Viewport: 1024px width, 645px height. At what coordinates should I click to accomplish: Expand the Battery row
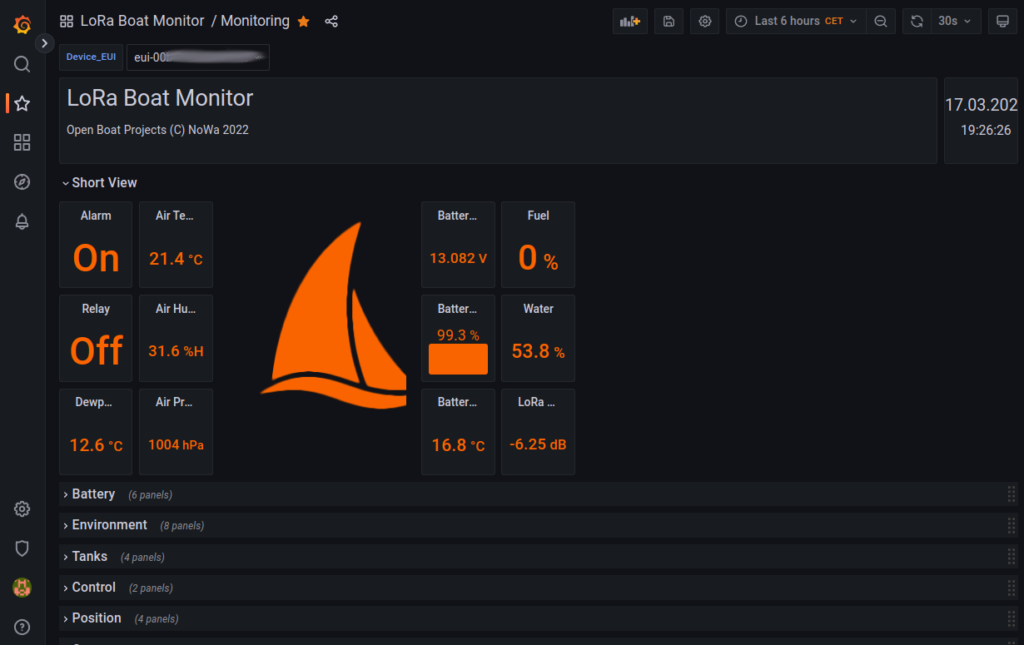pos(92,493)
